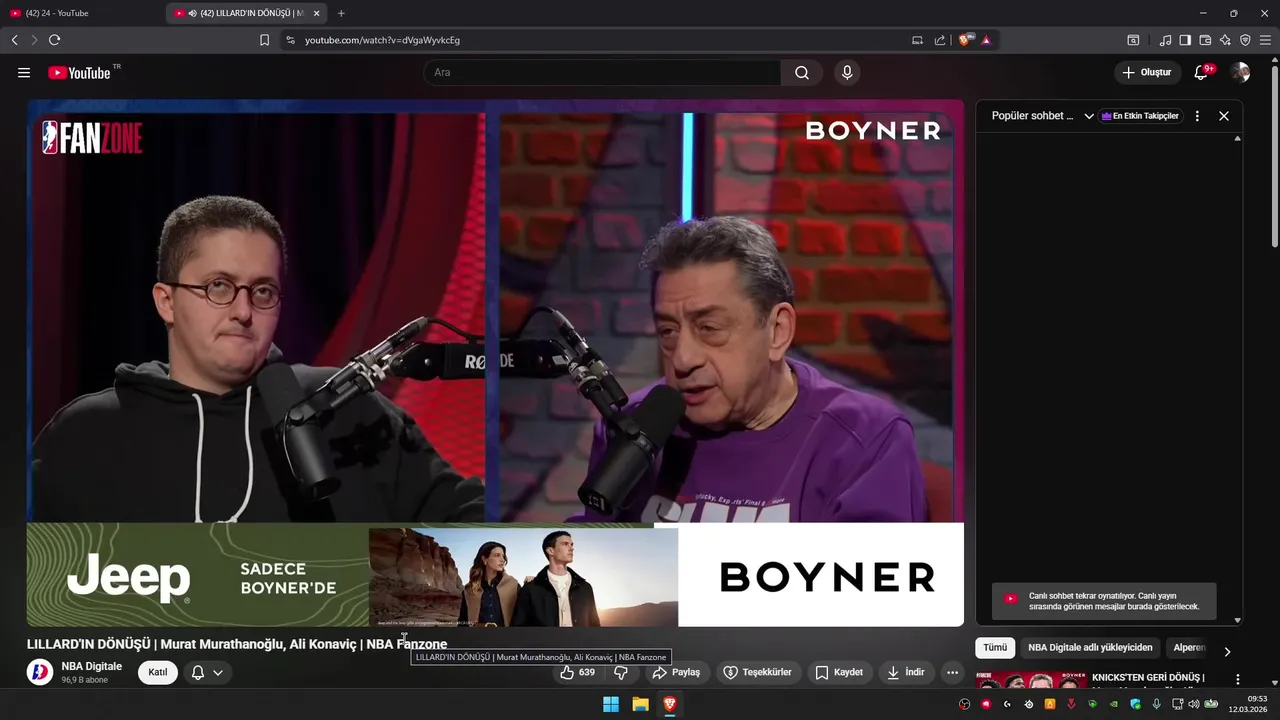Open the account avatar menu
Image resolution: width=1280 pixels, height=720 pixels.
1240,72
